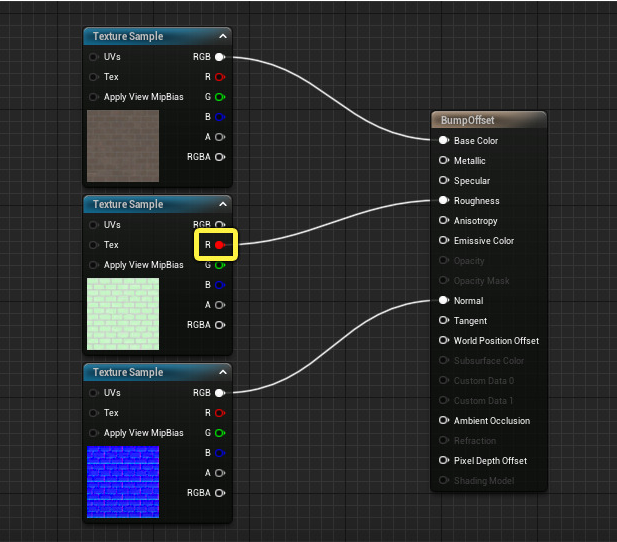Click World Position Offset input pin

[x=444, y=340]
